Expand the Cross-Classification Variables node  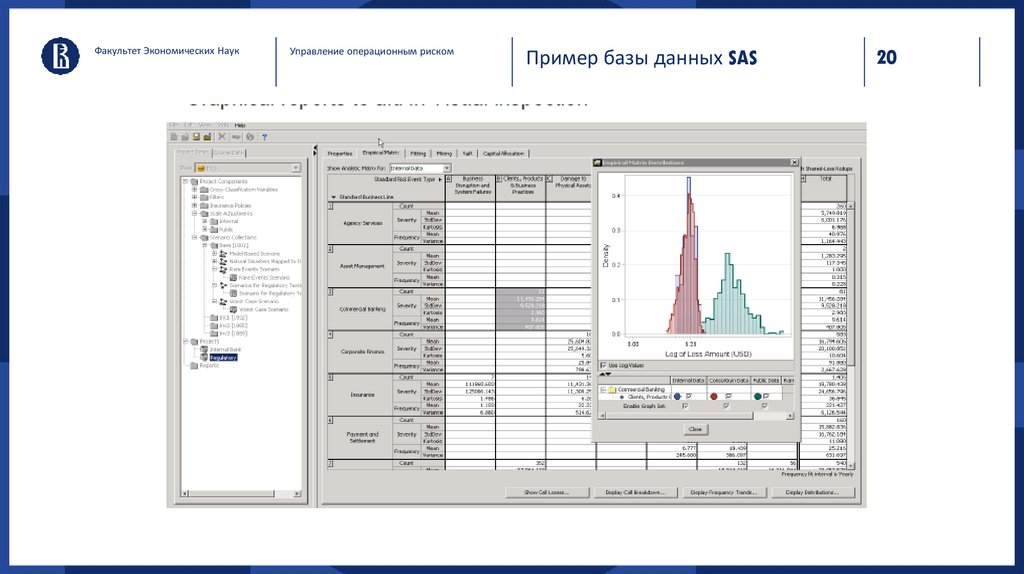[x=195, y=189]
